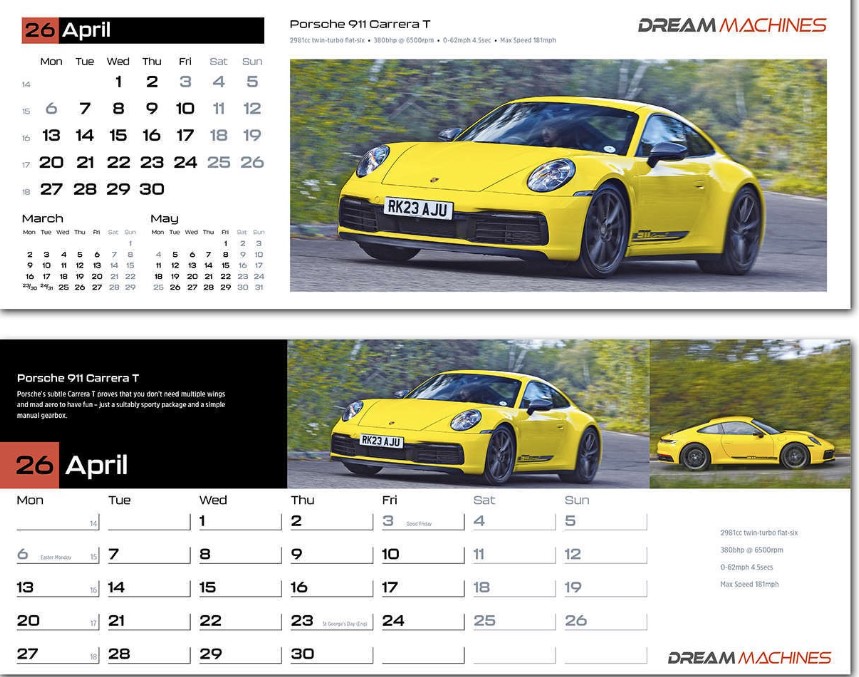Viewport: 859px width, 677px height.
Task: Click the DREAM MACHINES logo in the lower calendar
Action: pyautogui.click(x=749, y=657)
